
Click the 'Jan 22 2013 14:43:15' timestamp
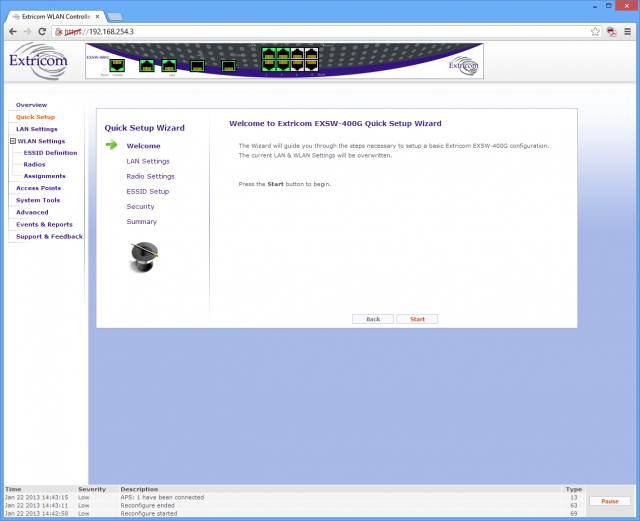point(36,497)
